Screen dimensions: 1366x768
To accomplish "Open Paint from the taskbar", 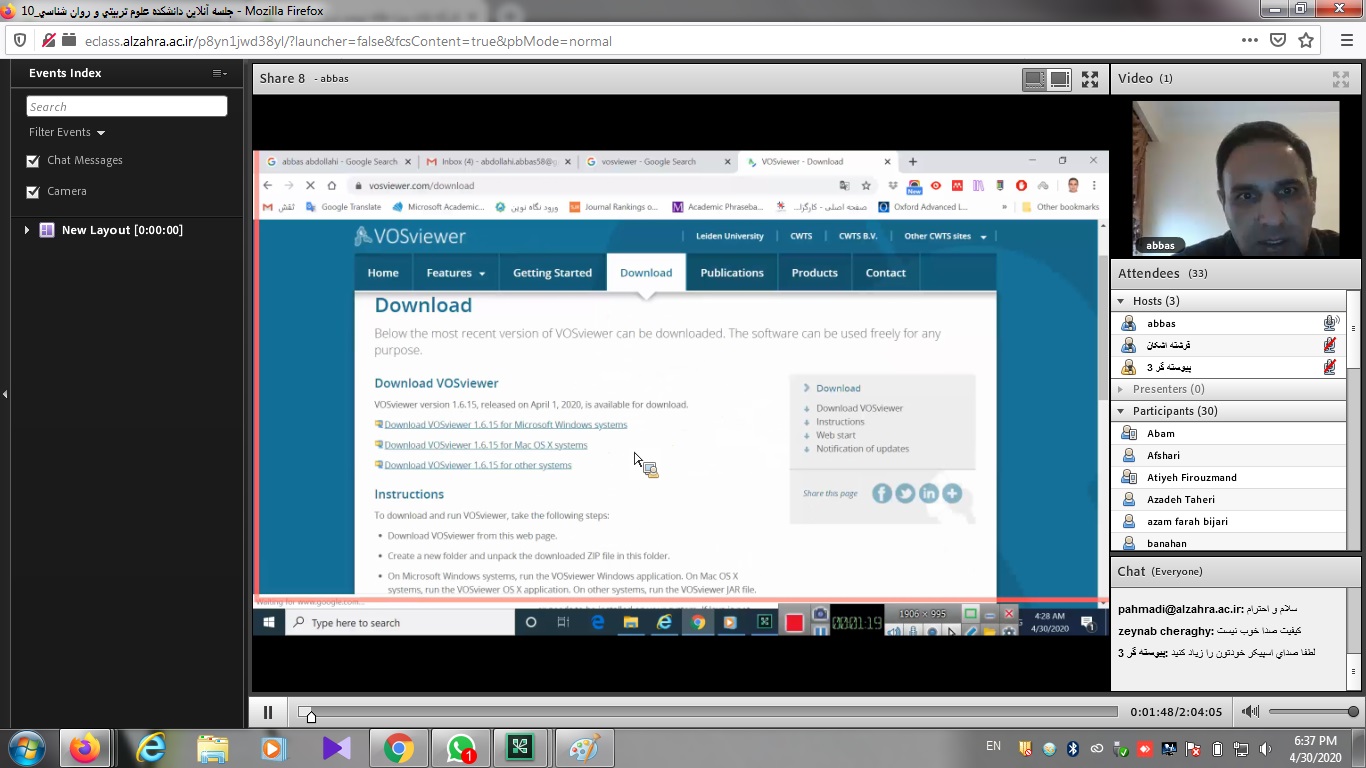I will tap(583, 748).
